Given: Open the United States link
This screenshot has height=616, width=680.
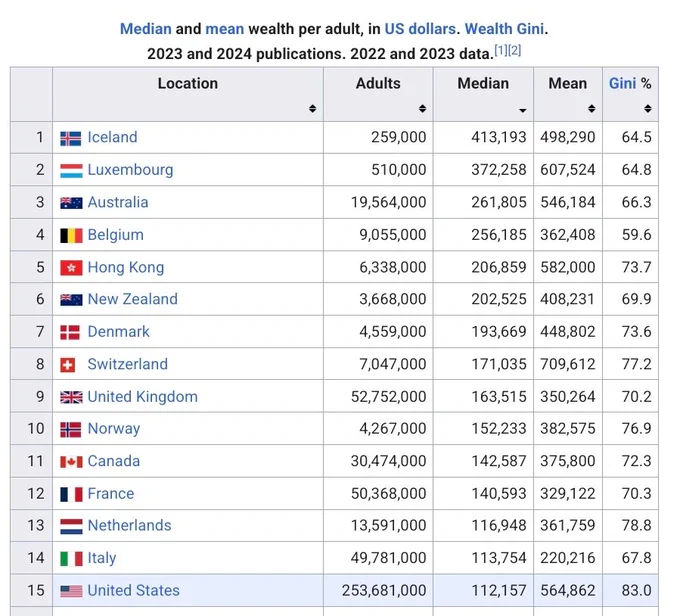Looking at the screenshot, I should pos(134,591).
